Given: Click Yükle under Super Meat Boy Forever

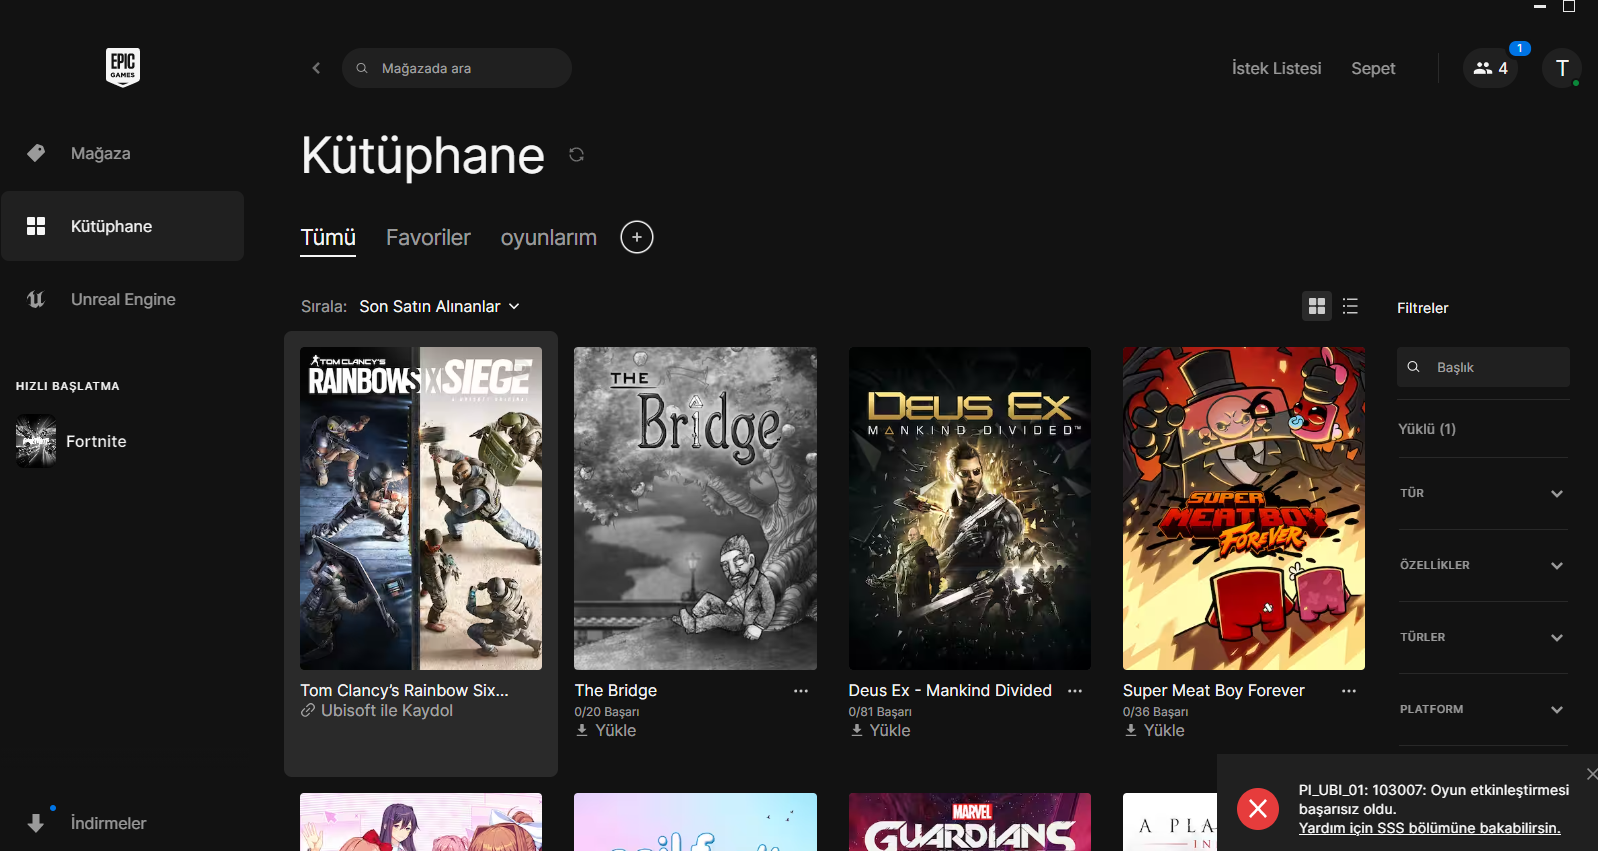Looking at the screenshot, I should click(1154, 731).
